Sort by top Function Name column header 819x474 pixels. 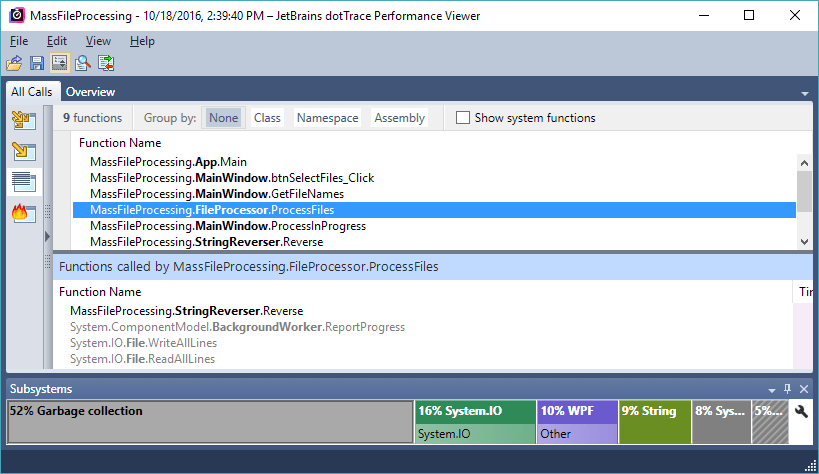120,143
